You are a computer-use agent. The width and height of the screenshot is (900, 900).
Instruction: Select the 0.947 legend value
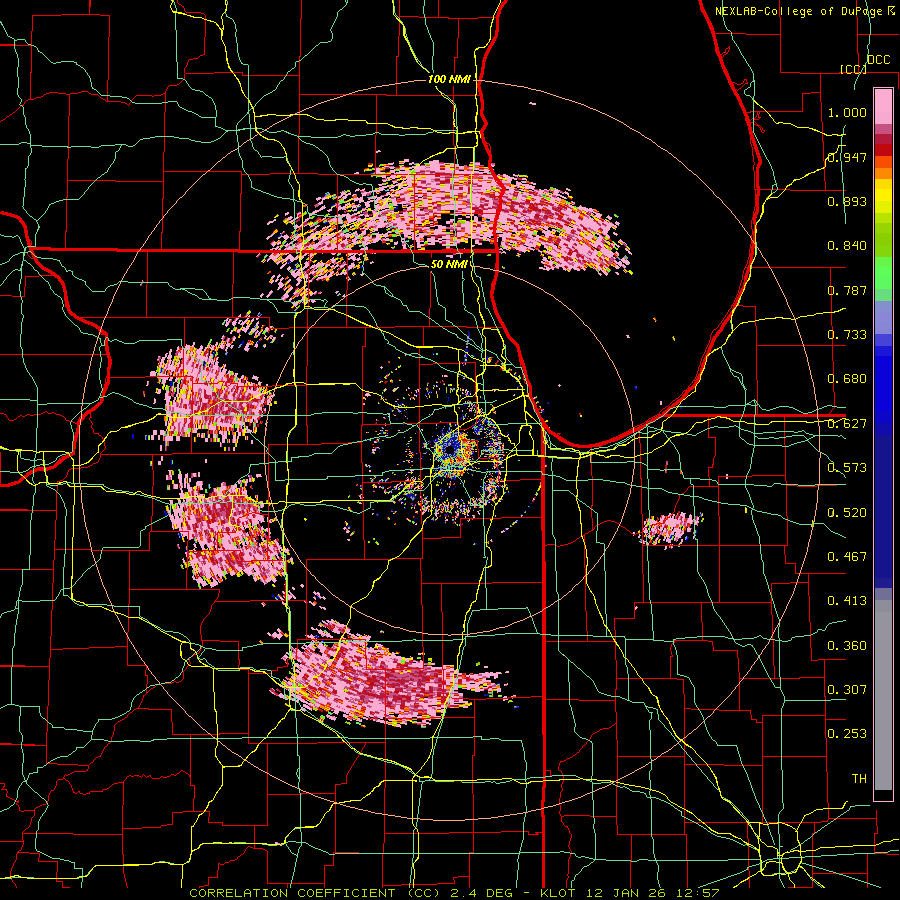[x=847, y=157]
